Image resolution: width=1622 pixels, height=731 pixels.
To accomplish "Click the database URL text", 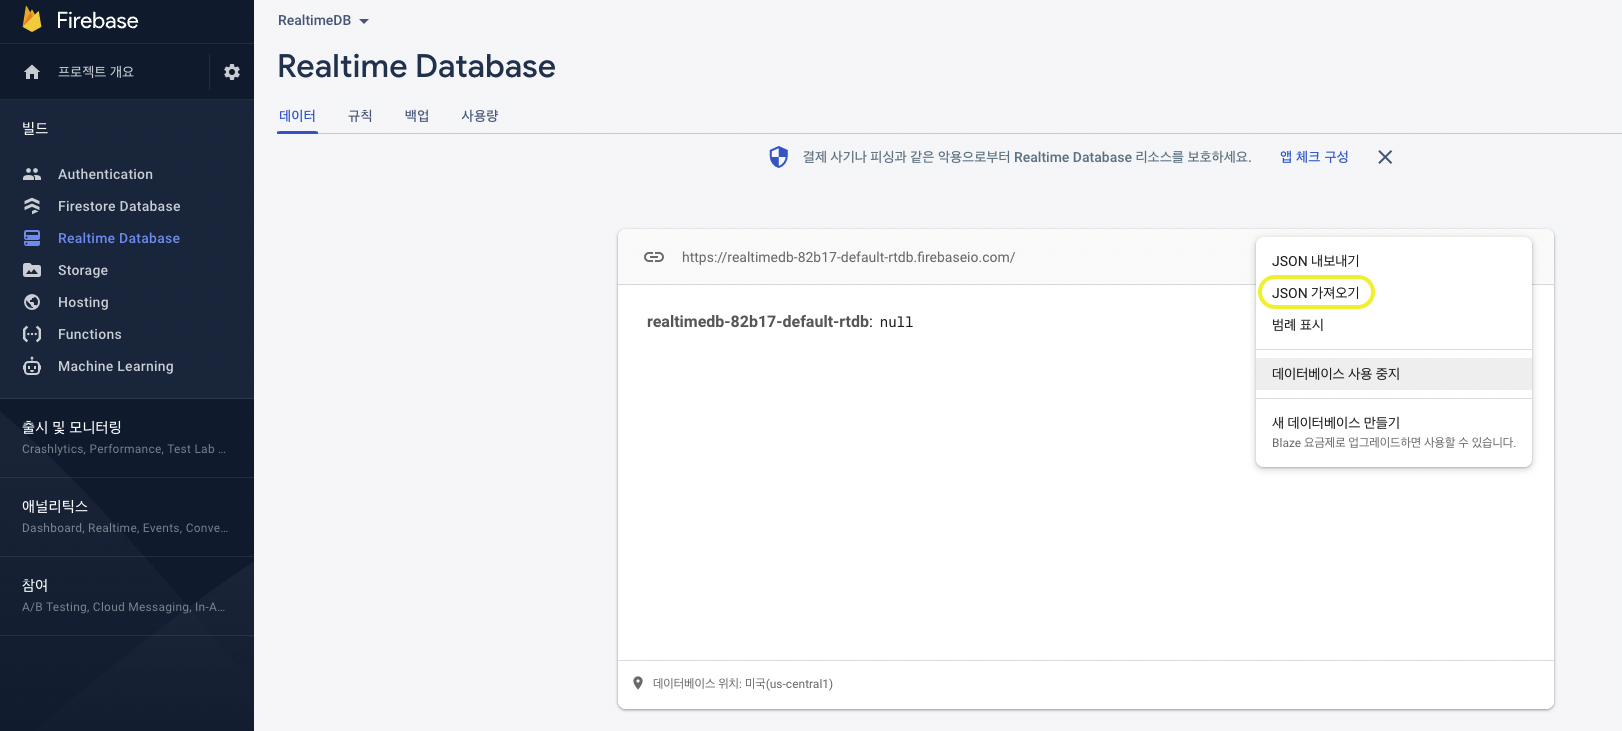I will click(x=848, y=257).
